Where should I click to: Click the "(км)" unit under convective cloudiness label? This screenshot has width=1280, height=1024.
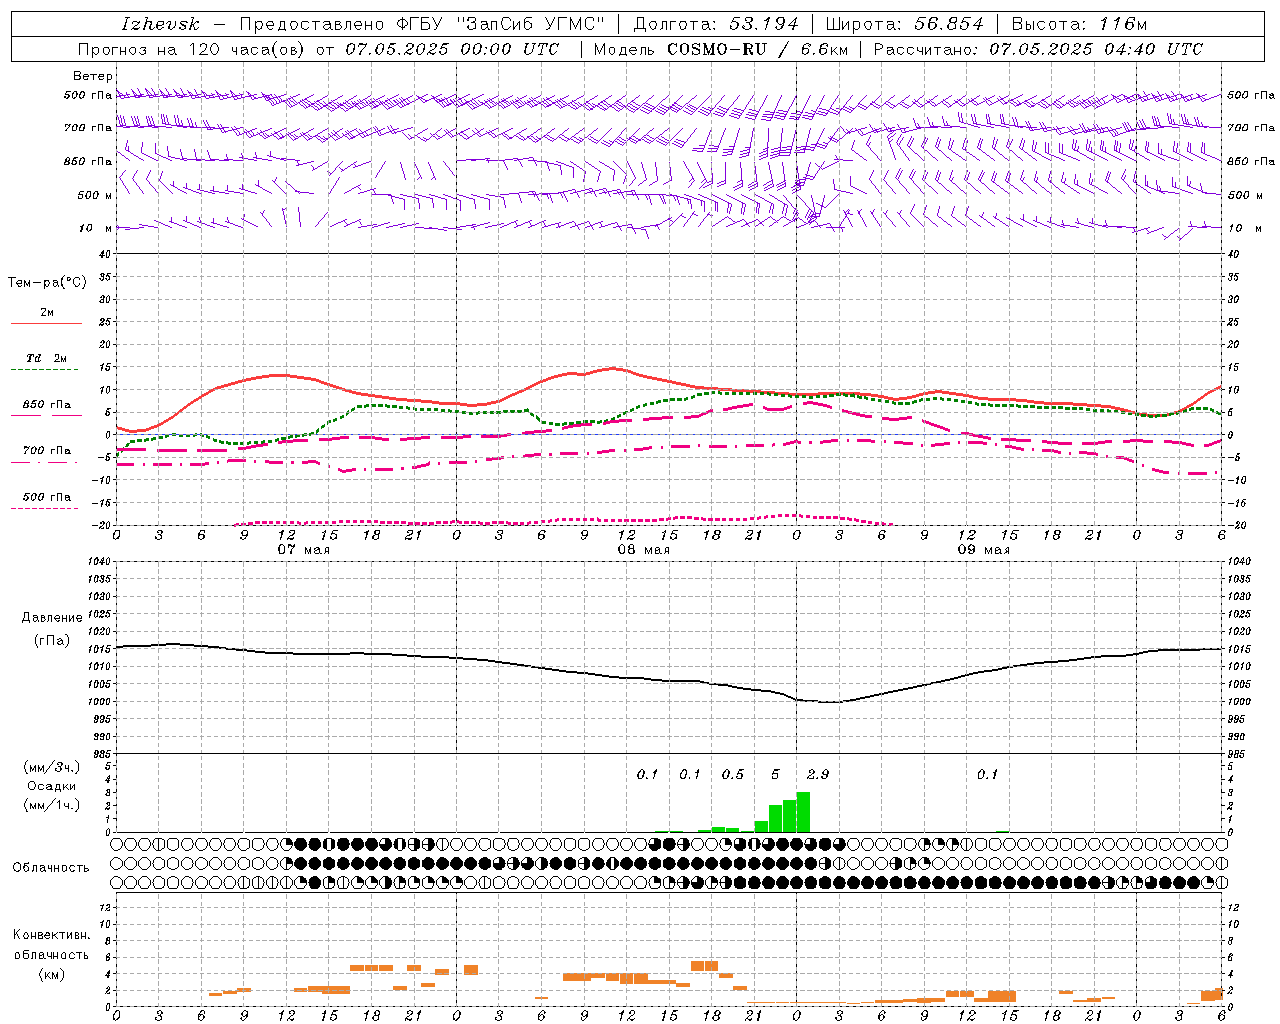point(51,974)
